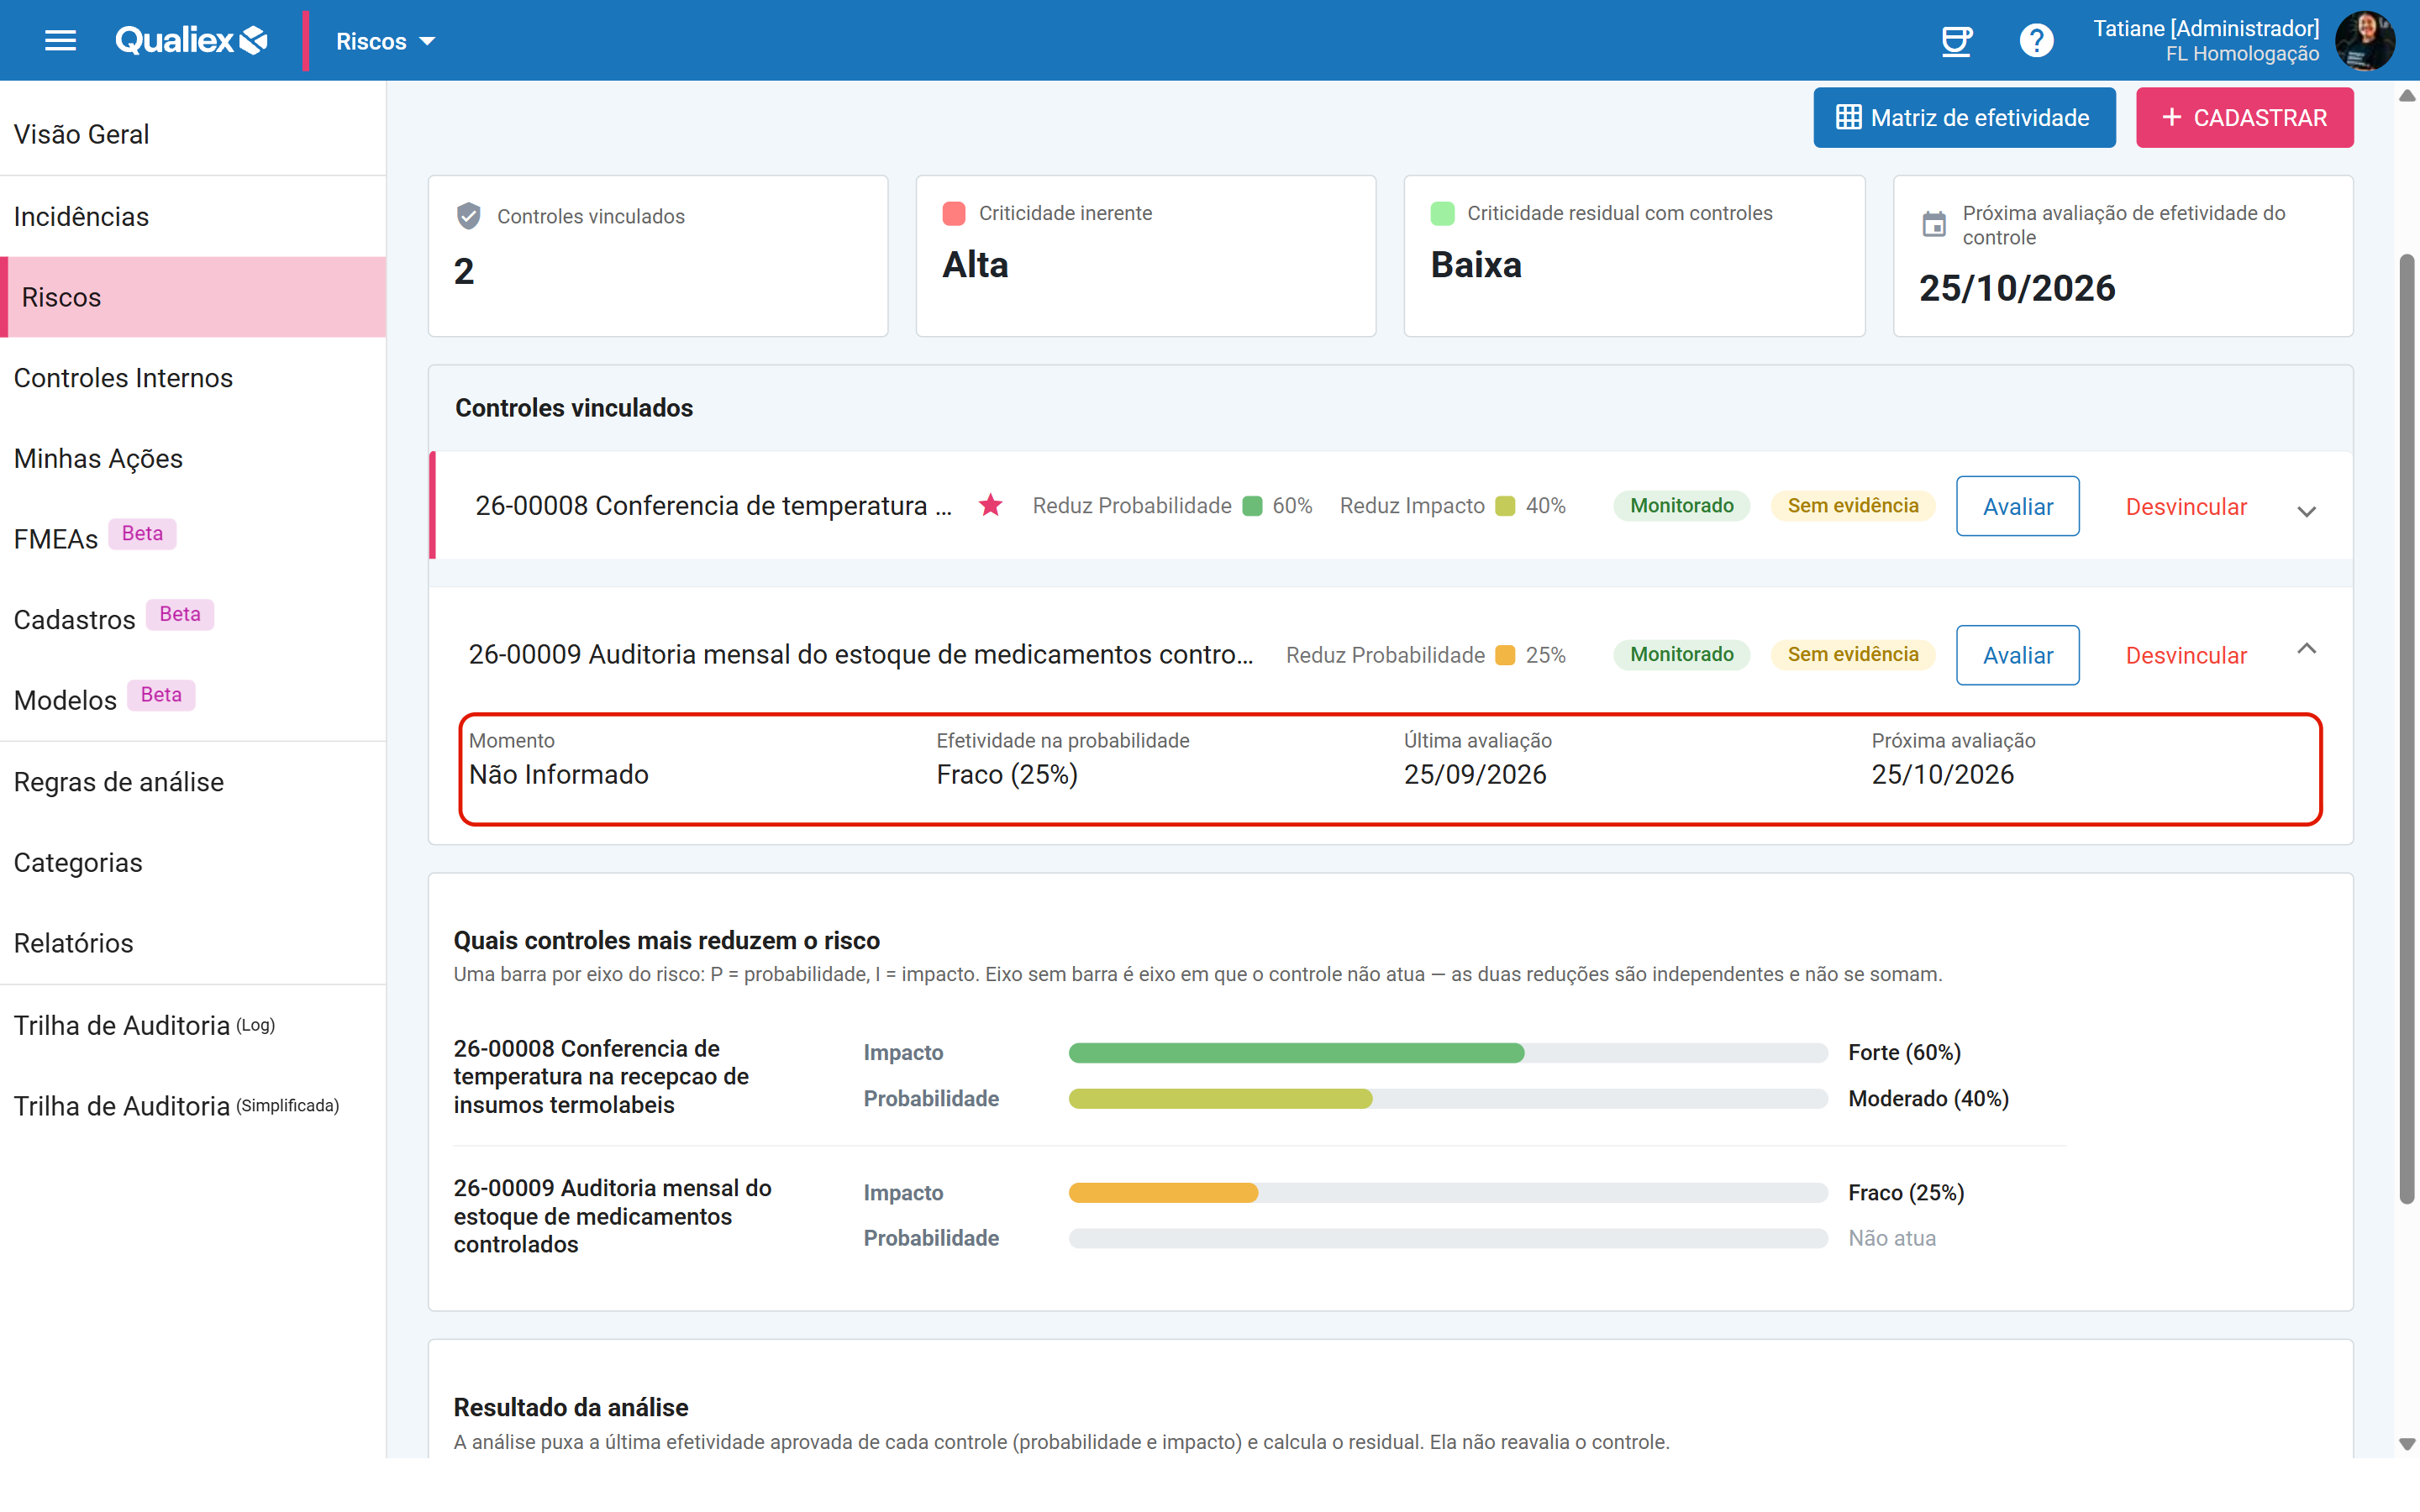The height and width of the screenshot is (1512, 2420).
Task: Collapse control 26-00009 details chevron
Action: (x=2306, y=649)
